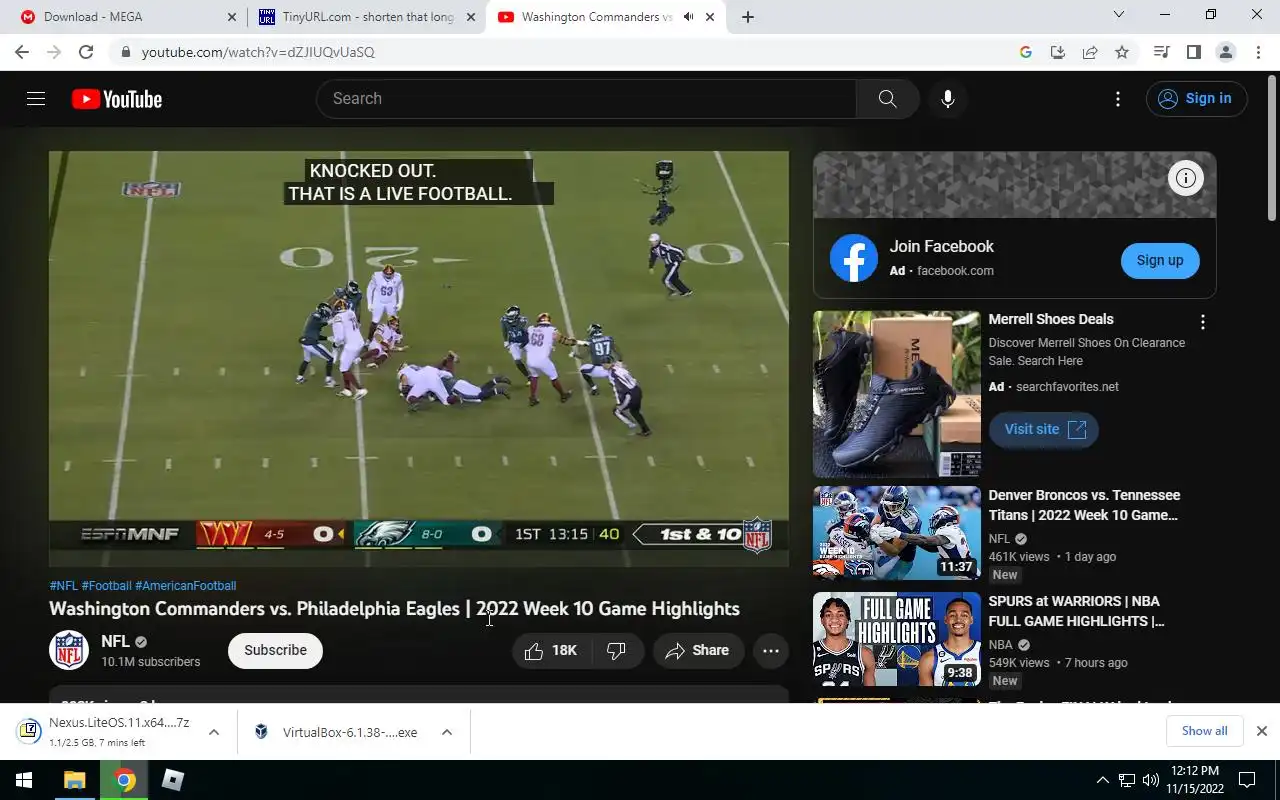1280x800 pixels.
Task: Click the video player area
Action: point(419,359)
